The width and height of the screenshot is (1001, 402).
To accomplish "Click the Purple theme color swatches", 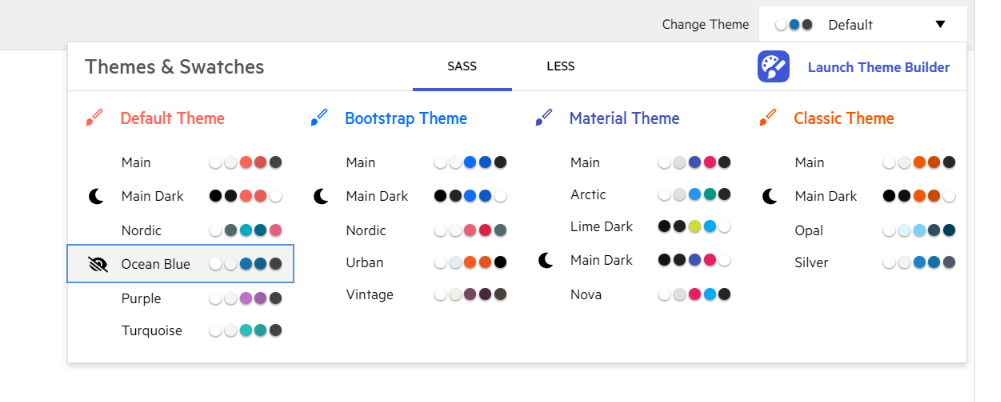I will (x=245, y=299).
